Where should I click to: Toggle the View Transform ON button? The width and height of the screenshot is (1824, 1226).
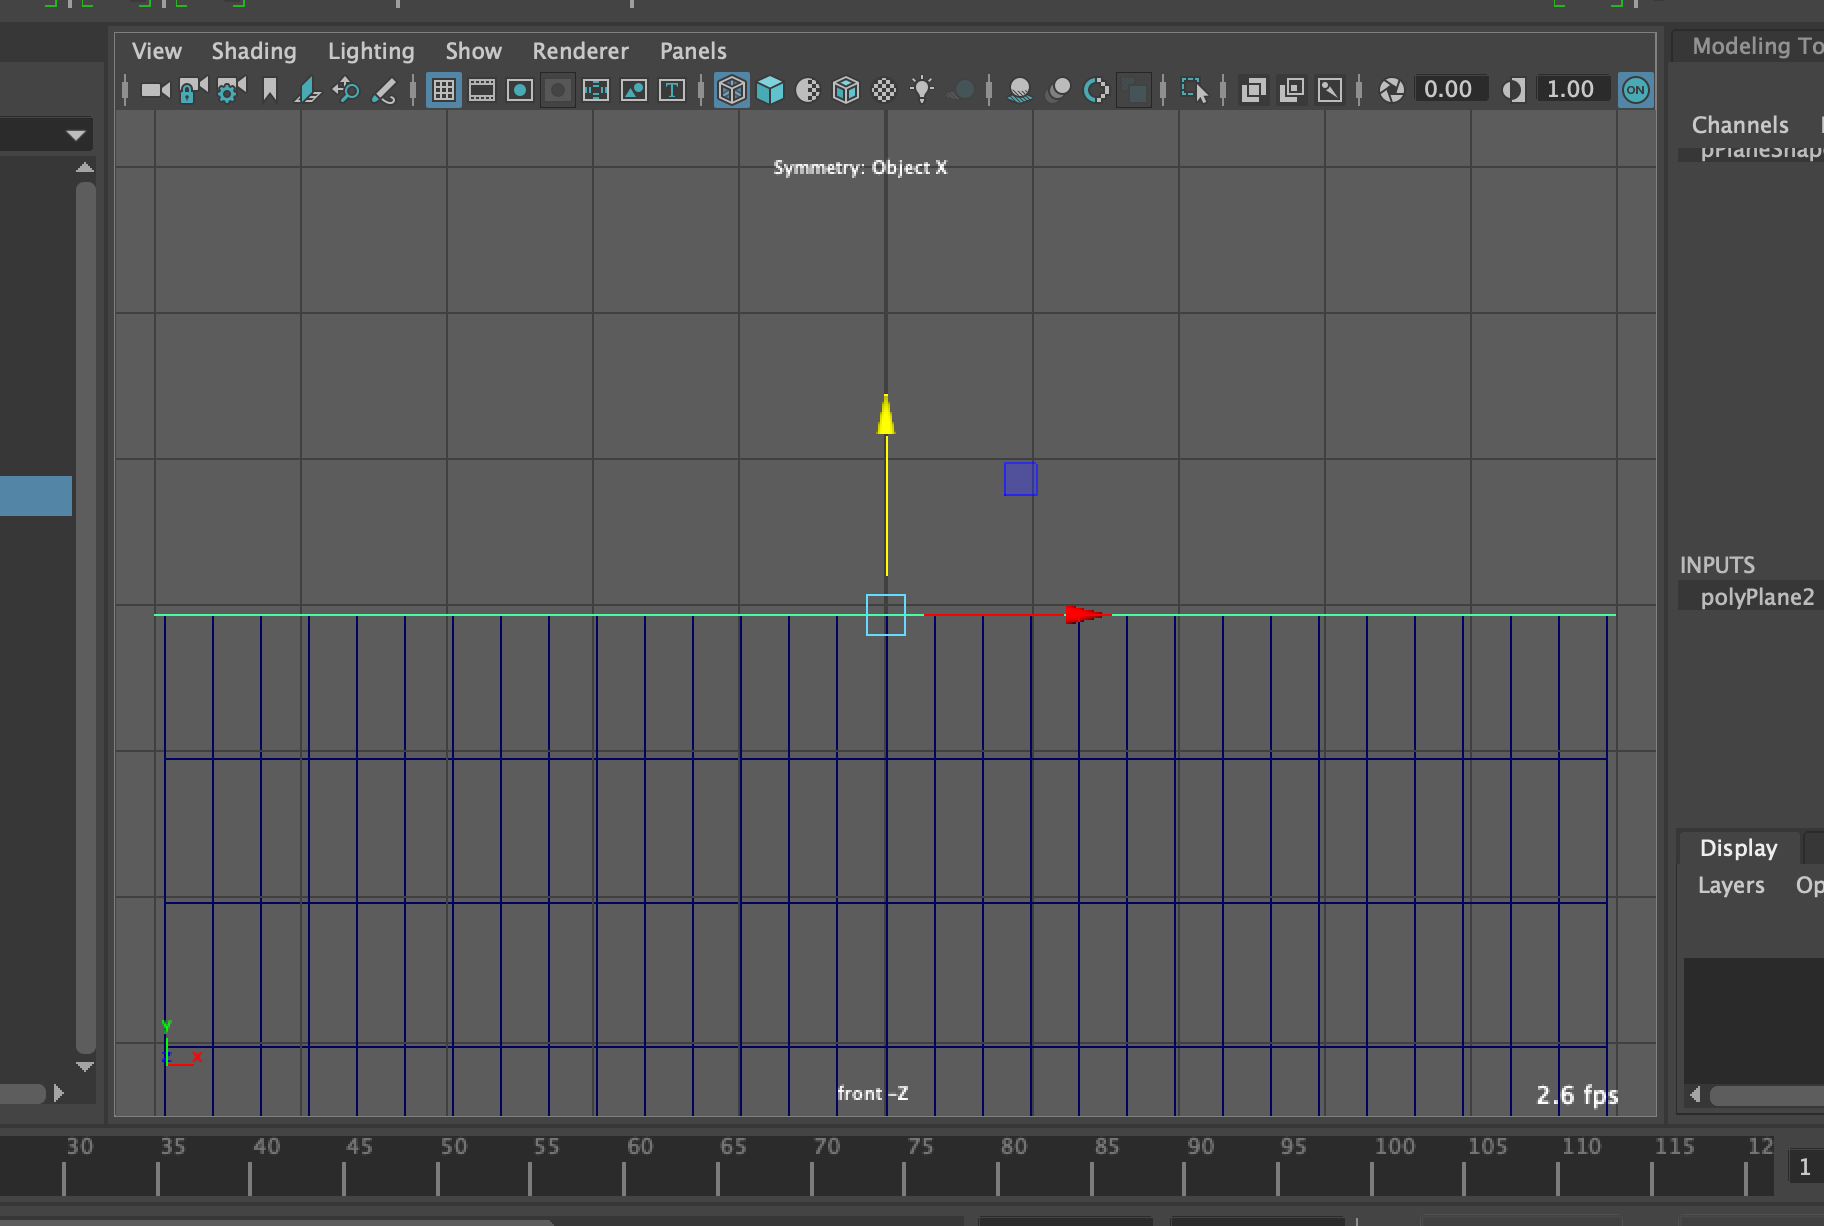pyautogui.click(x=1636, y=90)
